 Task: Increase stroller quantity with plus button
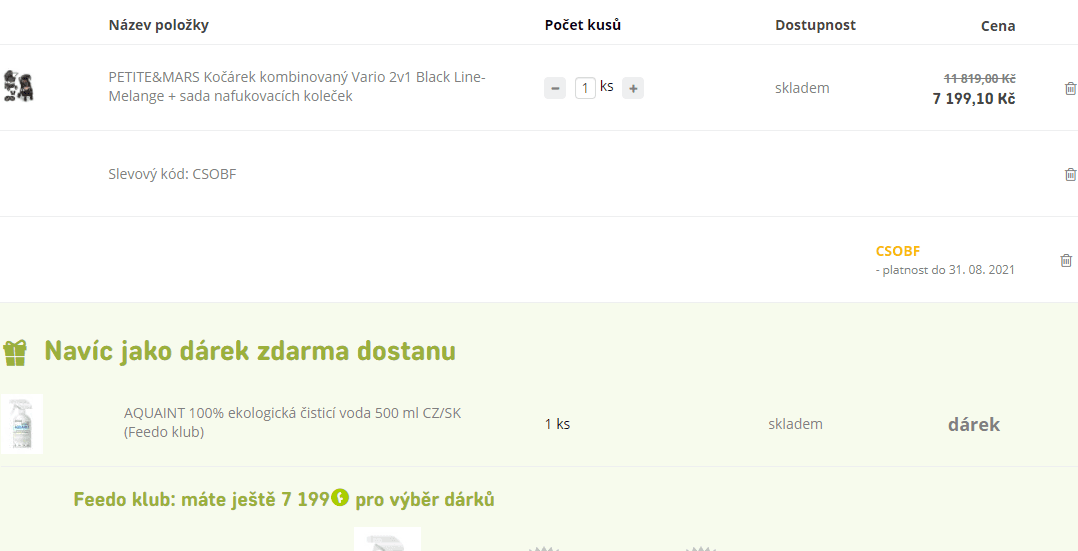click(x=633, y=88)
